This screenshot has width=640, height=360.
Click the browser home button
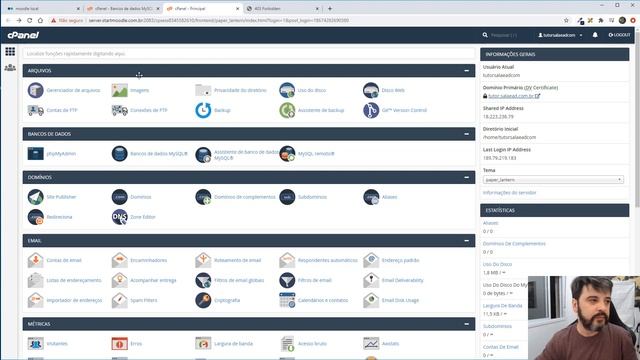[x=40, y=20]
